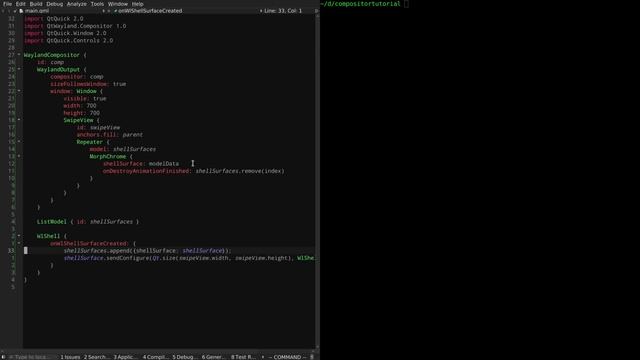Open the 2 Search Results pane

97,357
